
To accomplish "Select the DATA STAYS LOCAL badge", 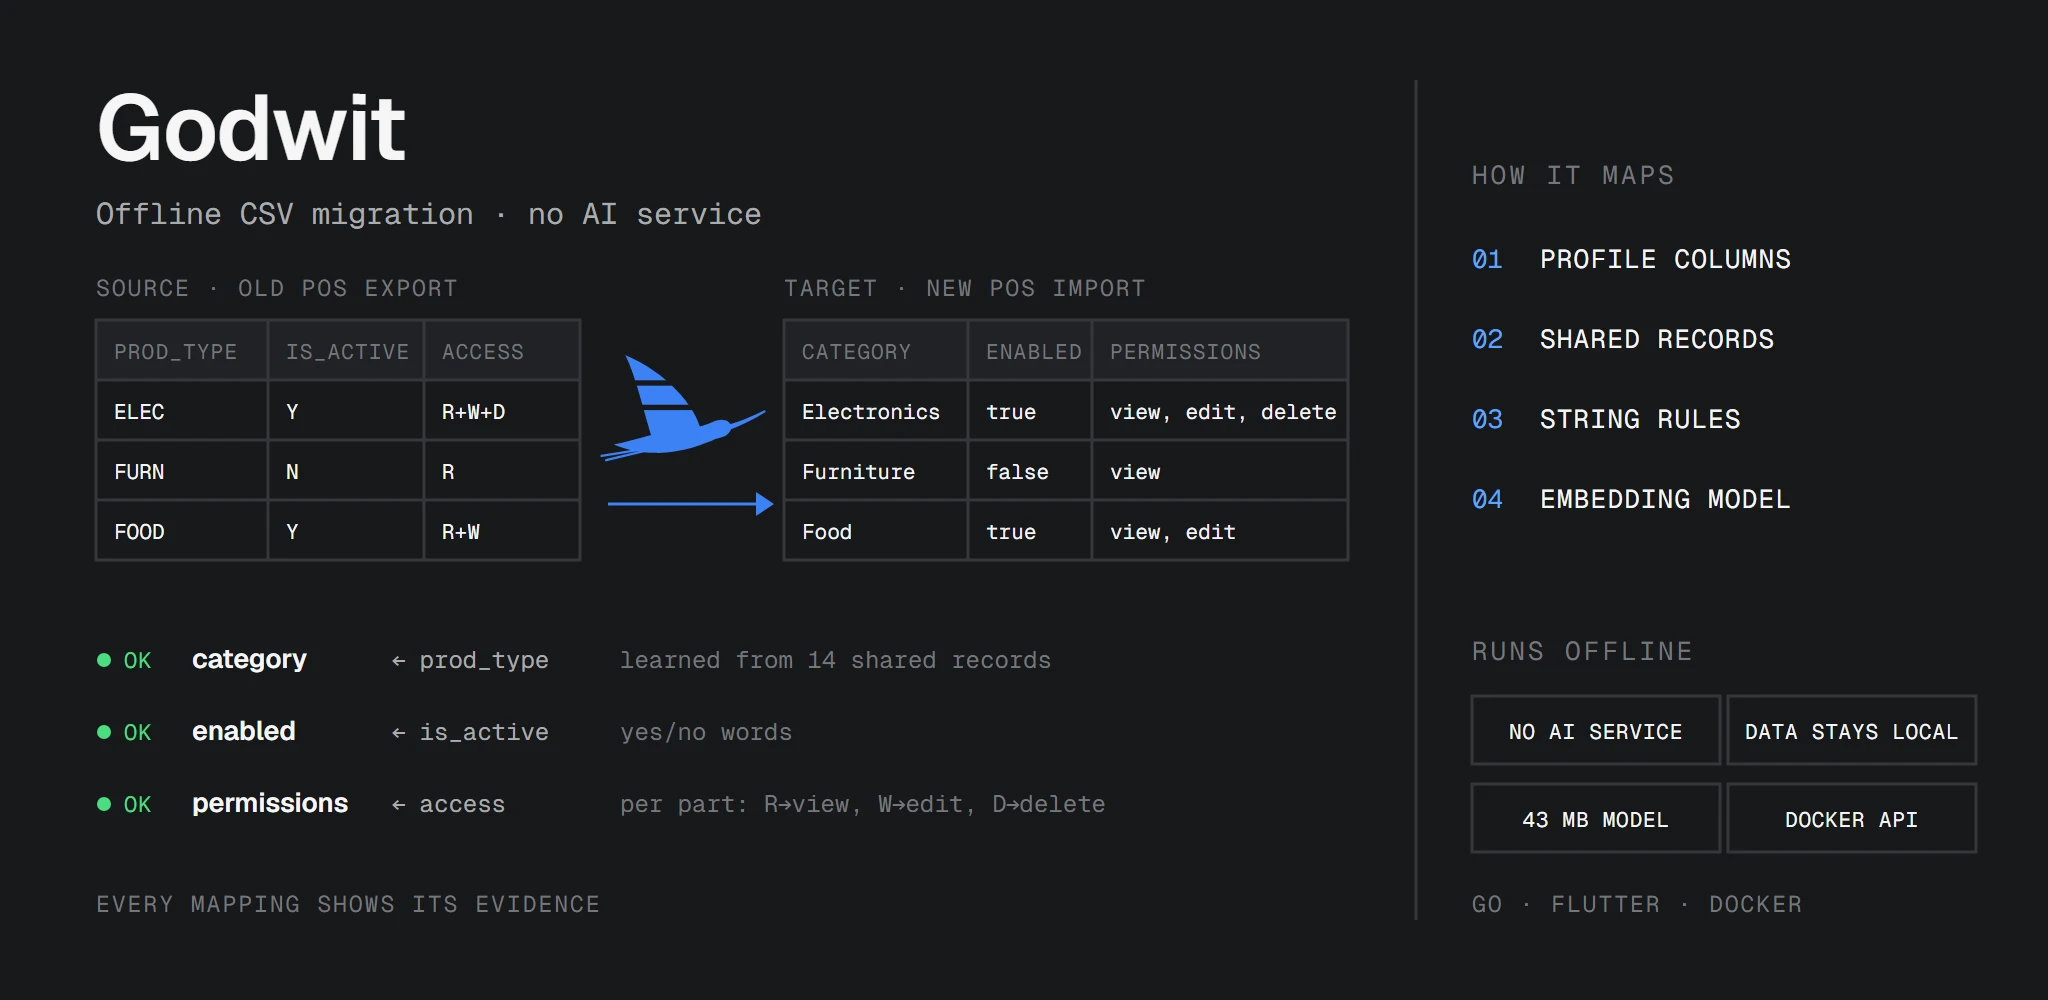I will (1851, 731).
